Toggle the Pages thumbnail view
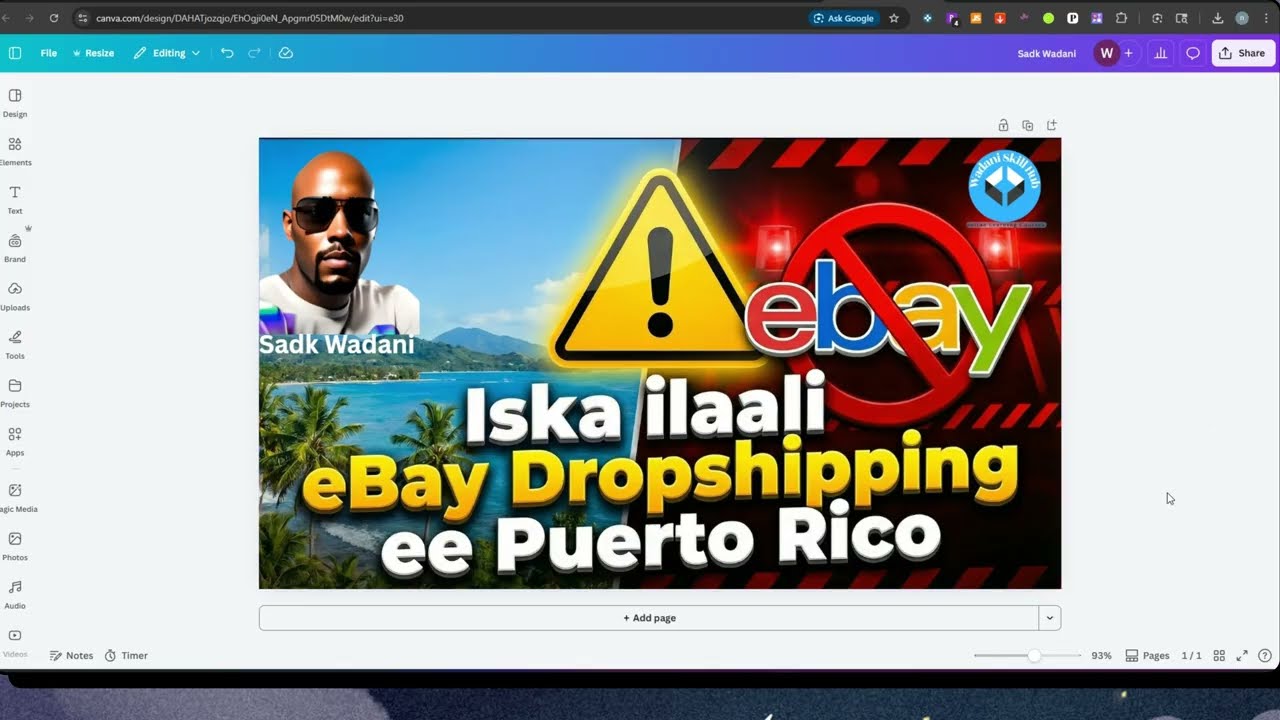The height and width of the screenshot is (720, 1280). [x=1147, y=656]
